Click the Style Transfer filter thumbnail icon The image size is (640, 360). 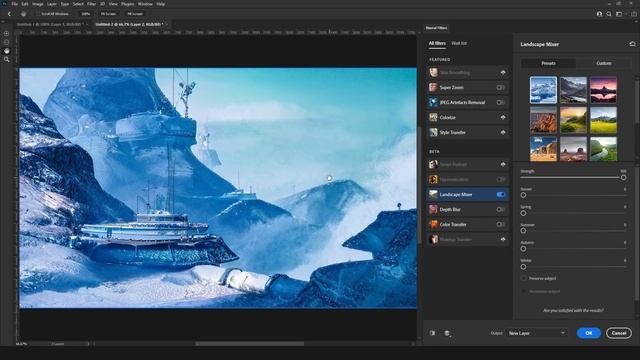tap(433, 133)
